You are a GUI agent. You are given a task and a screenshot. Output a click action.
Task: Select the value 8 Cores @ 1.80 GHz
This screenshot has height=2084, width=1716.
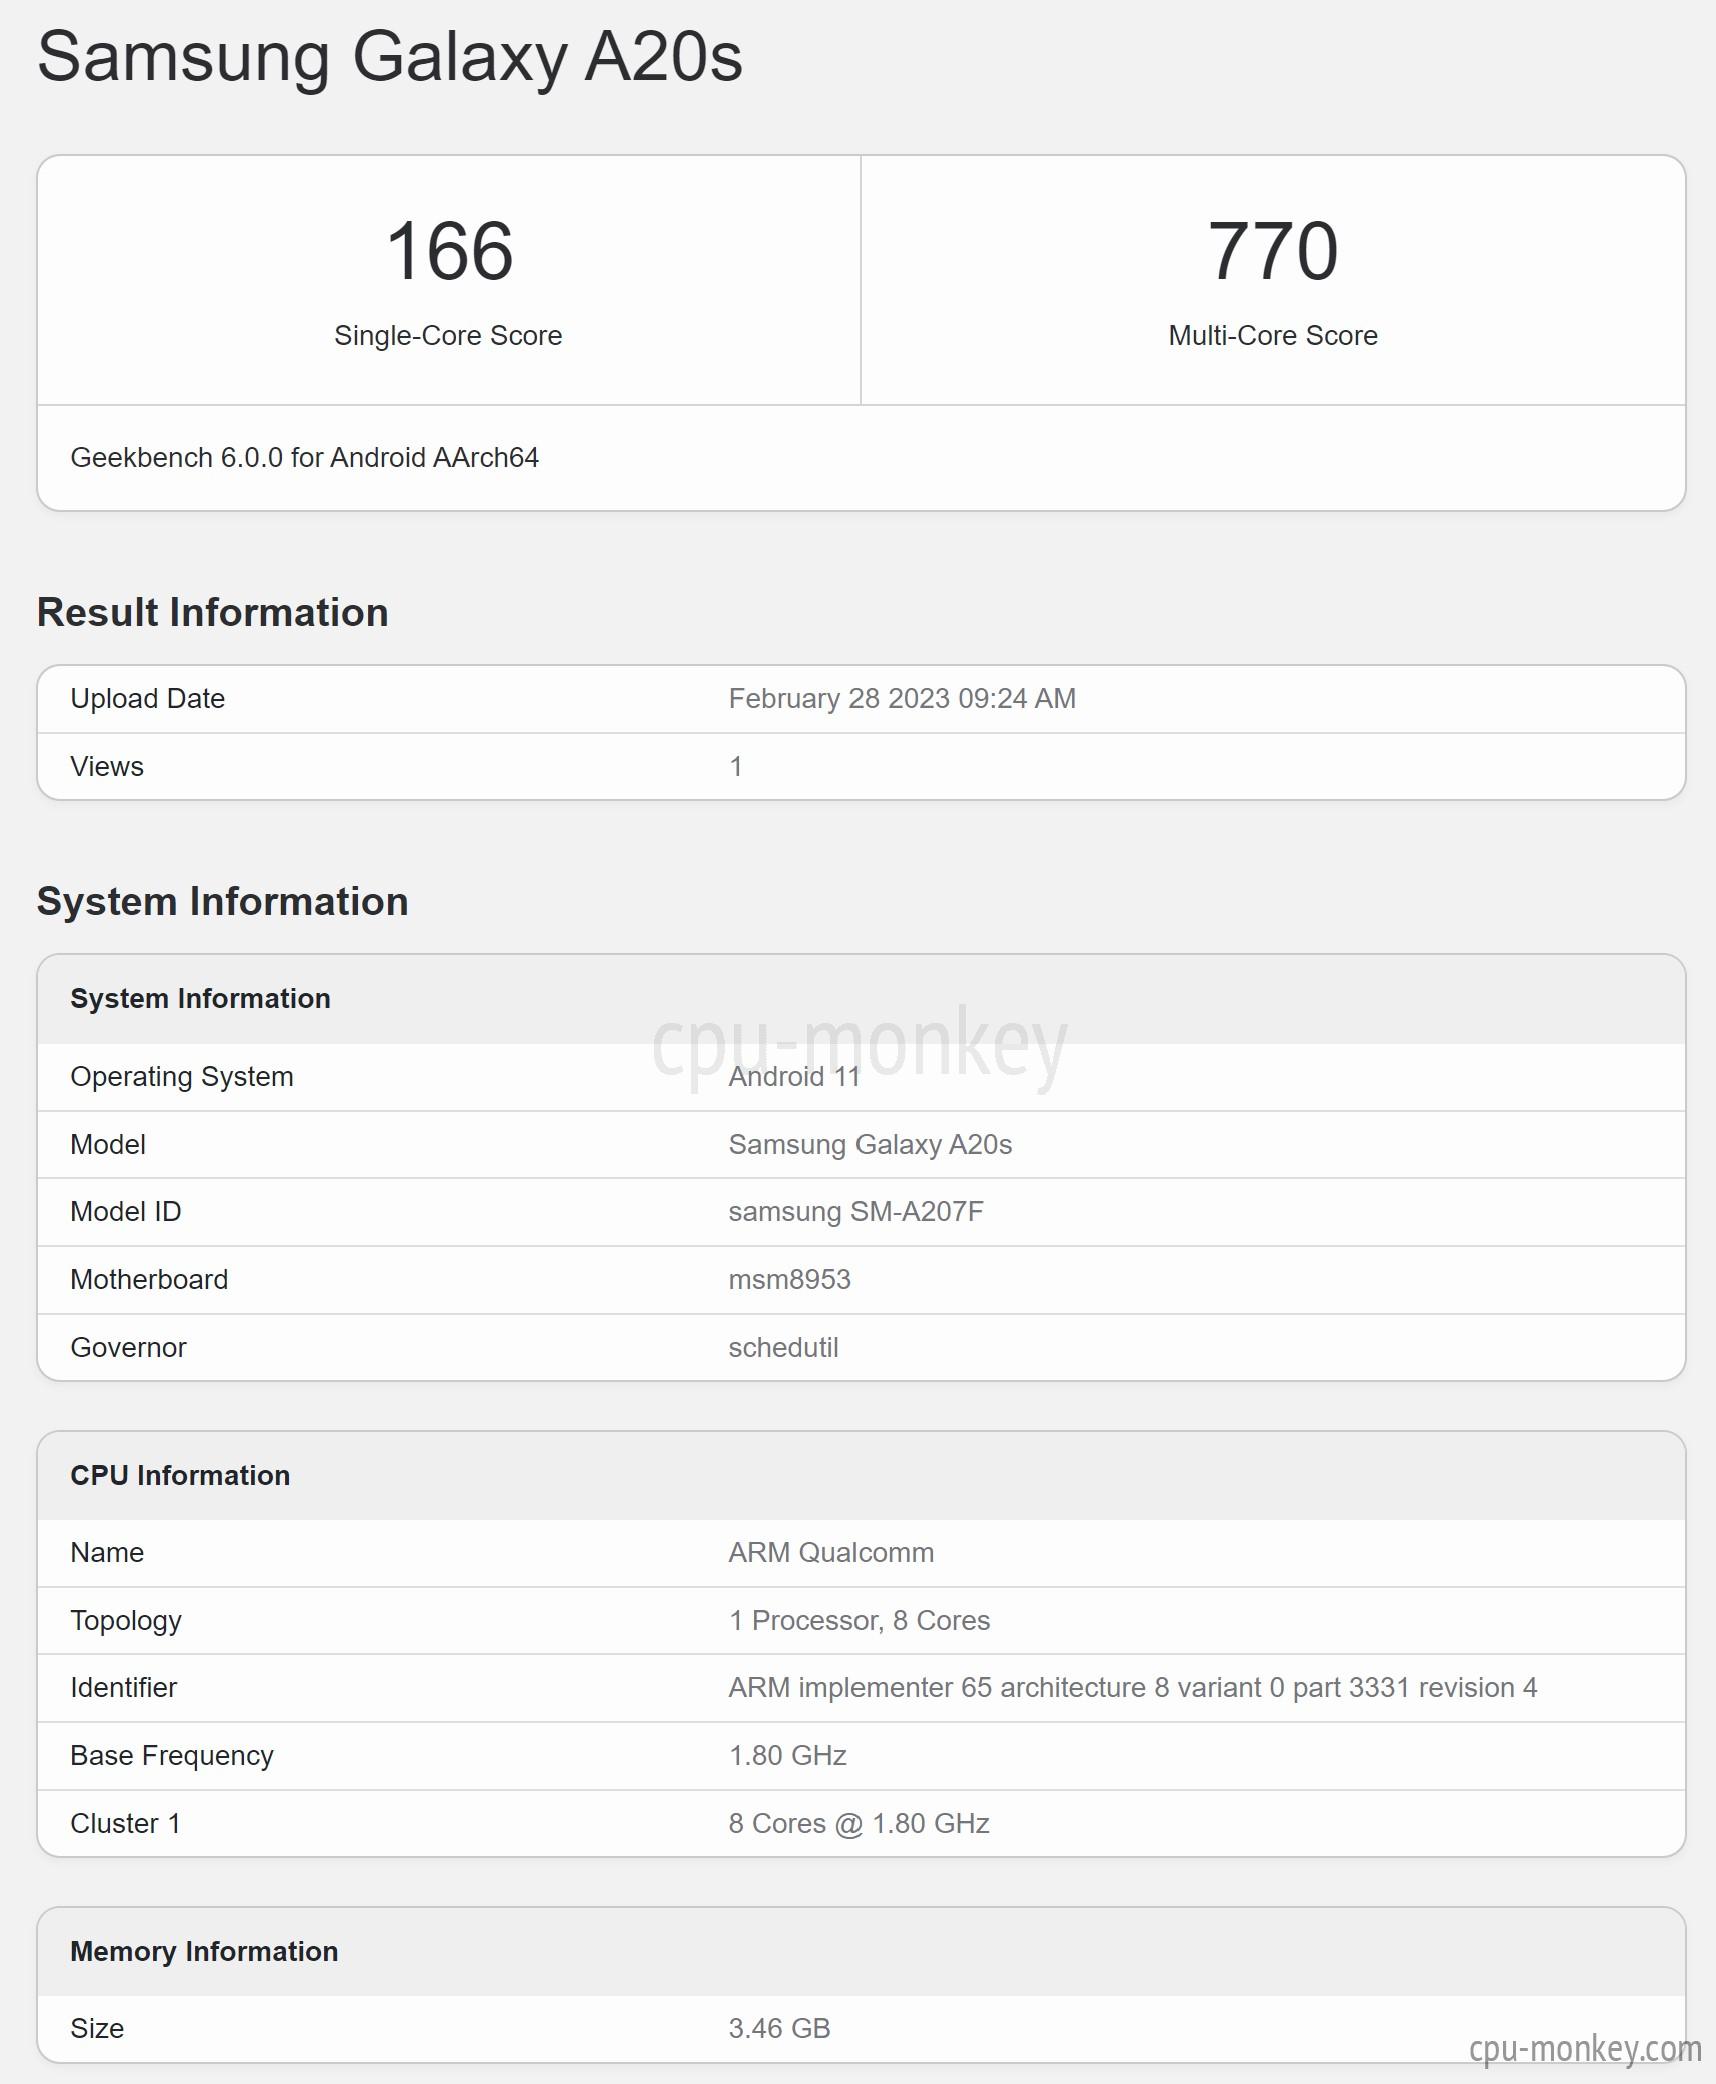coord(859,1824)
